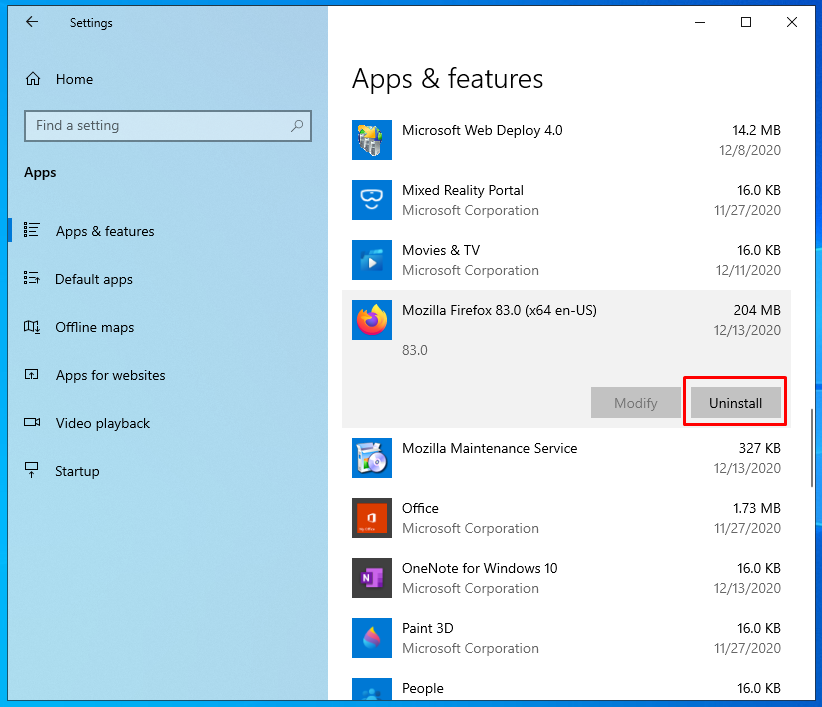Viewport: 822px width, 707px height.
Task: Click the Mozilla Maintenance Service icon
Action: 372,458
